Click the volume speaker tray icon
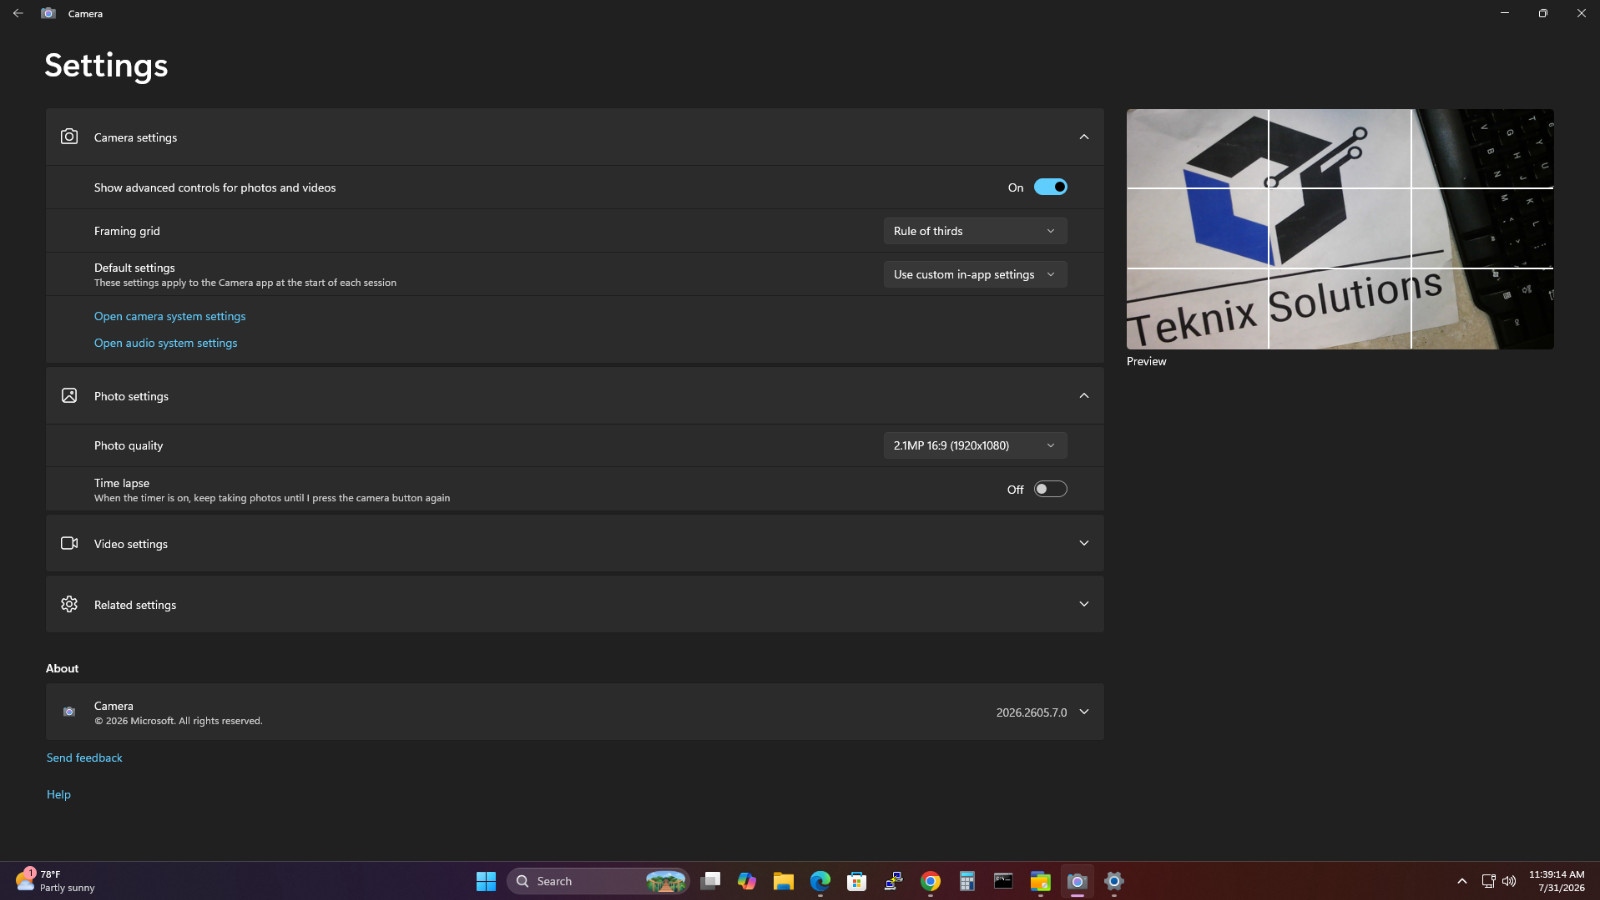 (1509, 881)
